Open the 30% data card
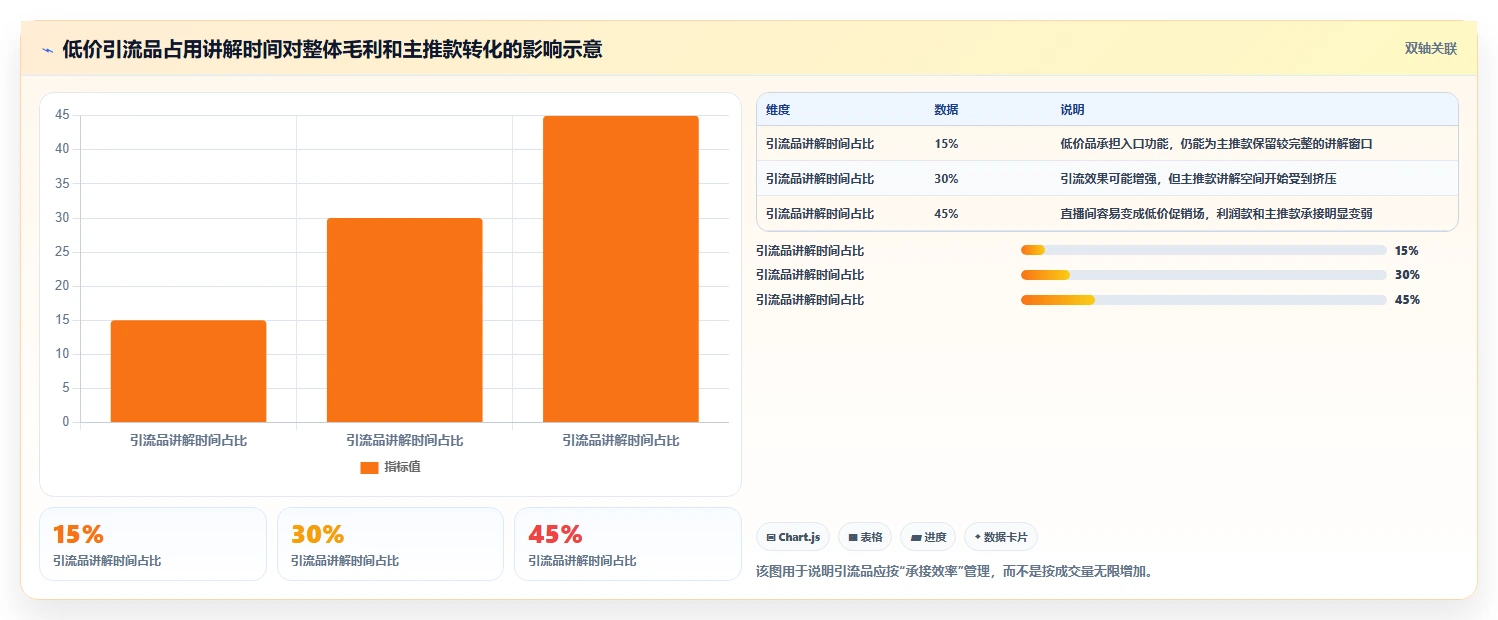The width and height of the screenshot is (1498, 620). pyautogui.click(x=390, y=544)
